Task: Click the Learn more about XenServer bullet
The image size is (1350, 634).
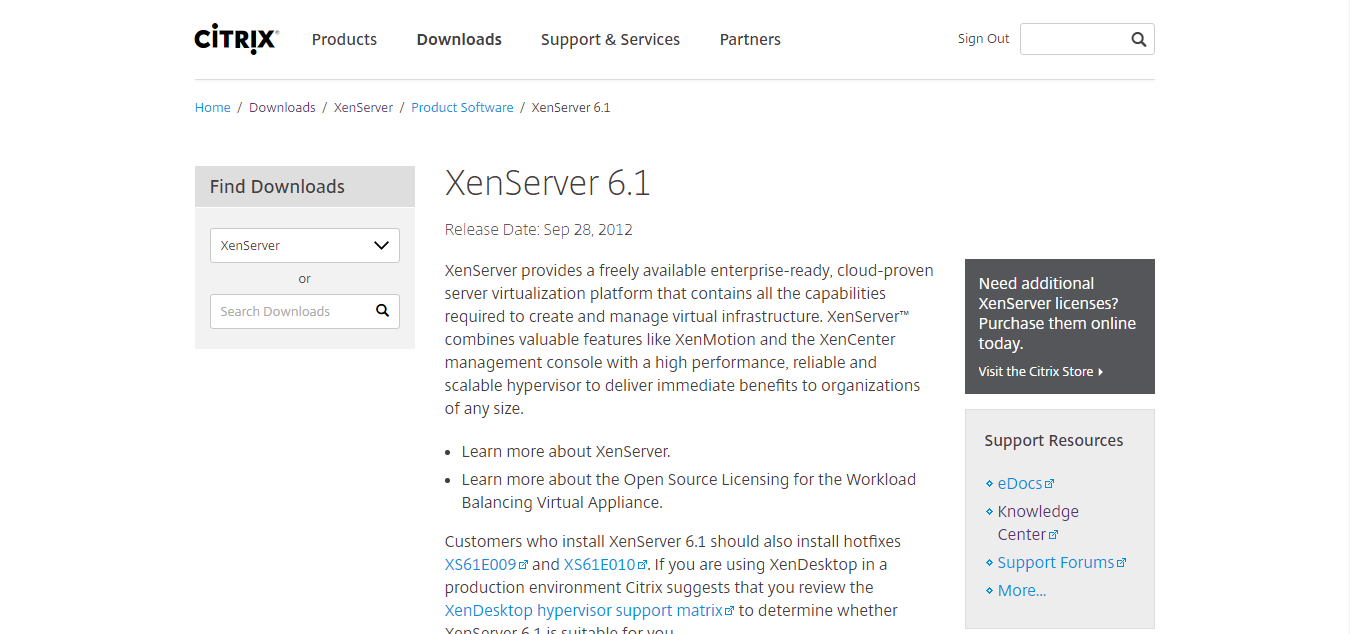Action: [x=566, y=451]
